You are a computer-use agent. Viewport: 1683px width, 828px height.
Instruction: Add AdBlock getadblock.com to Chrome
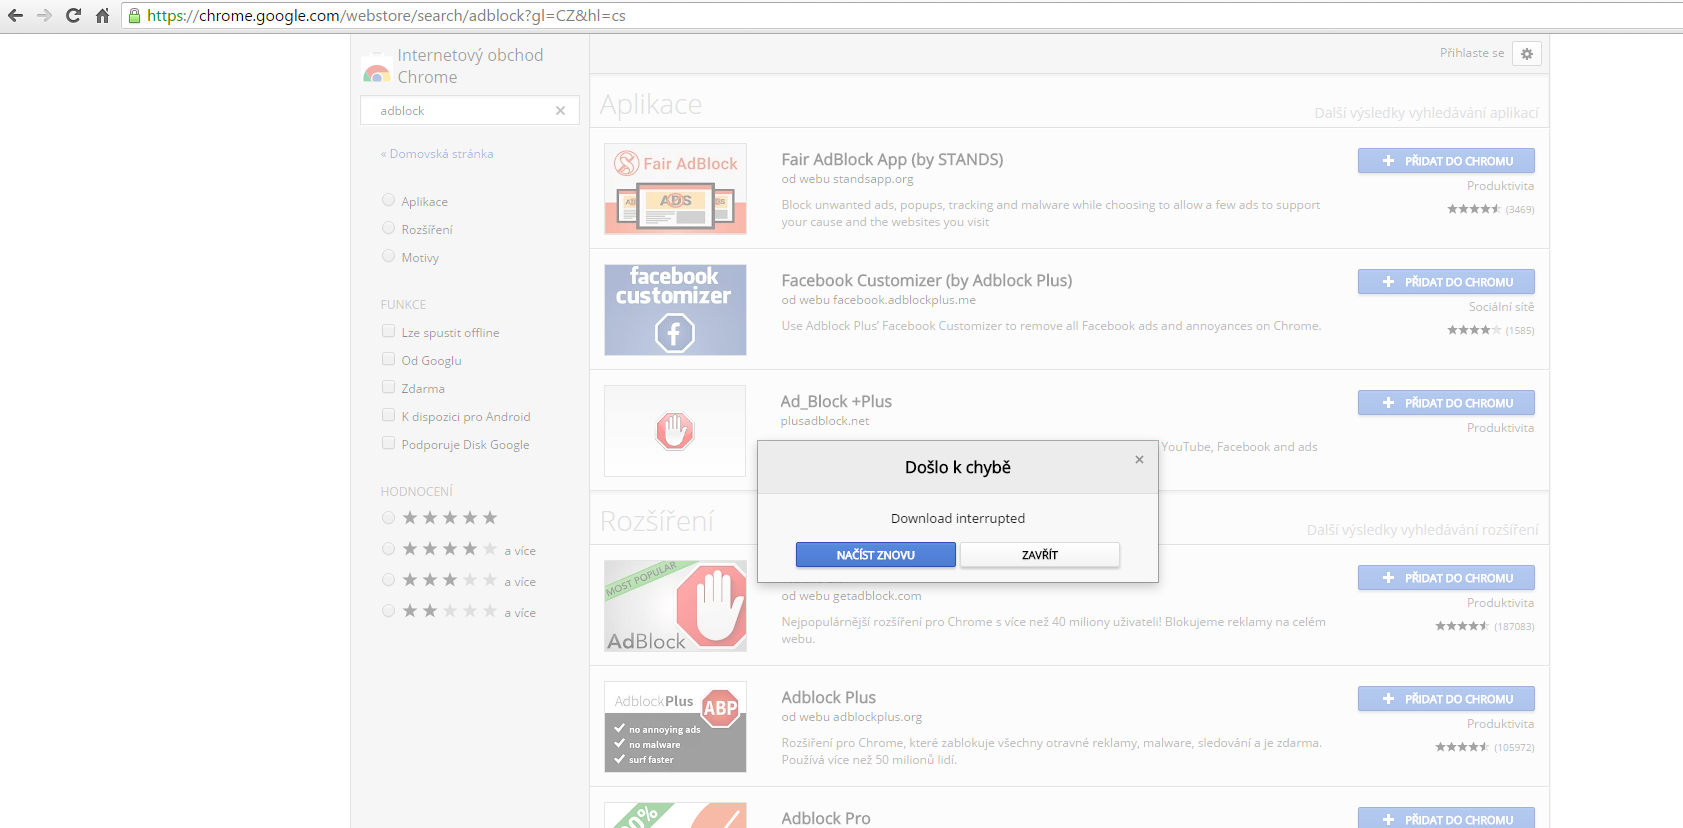[1446, 578]
